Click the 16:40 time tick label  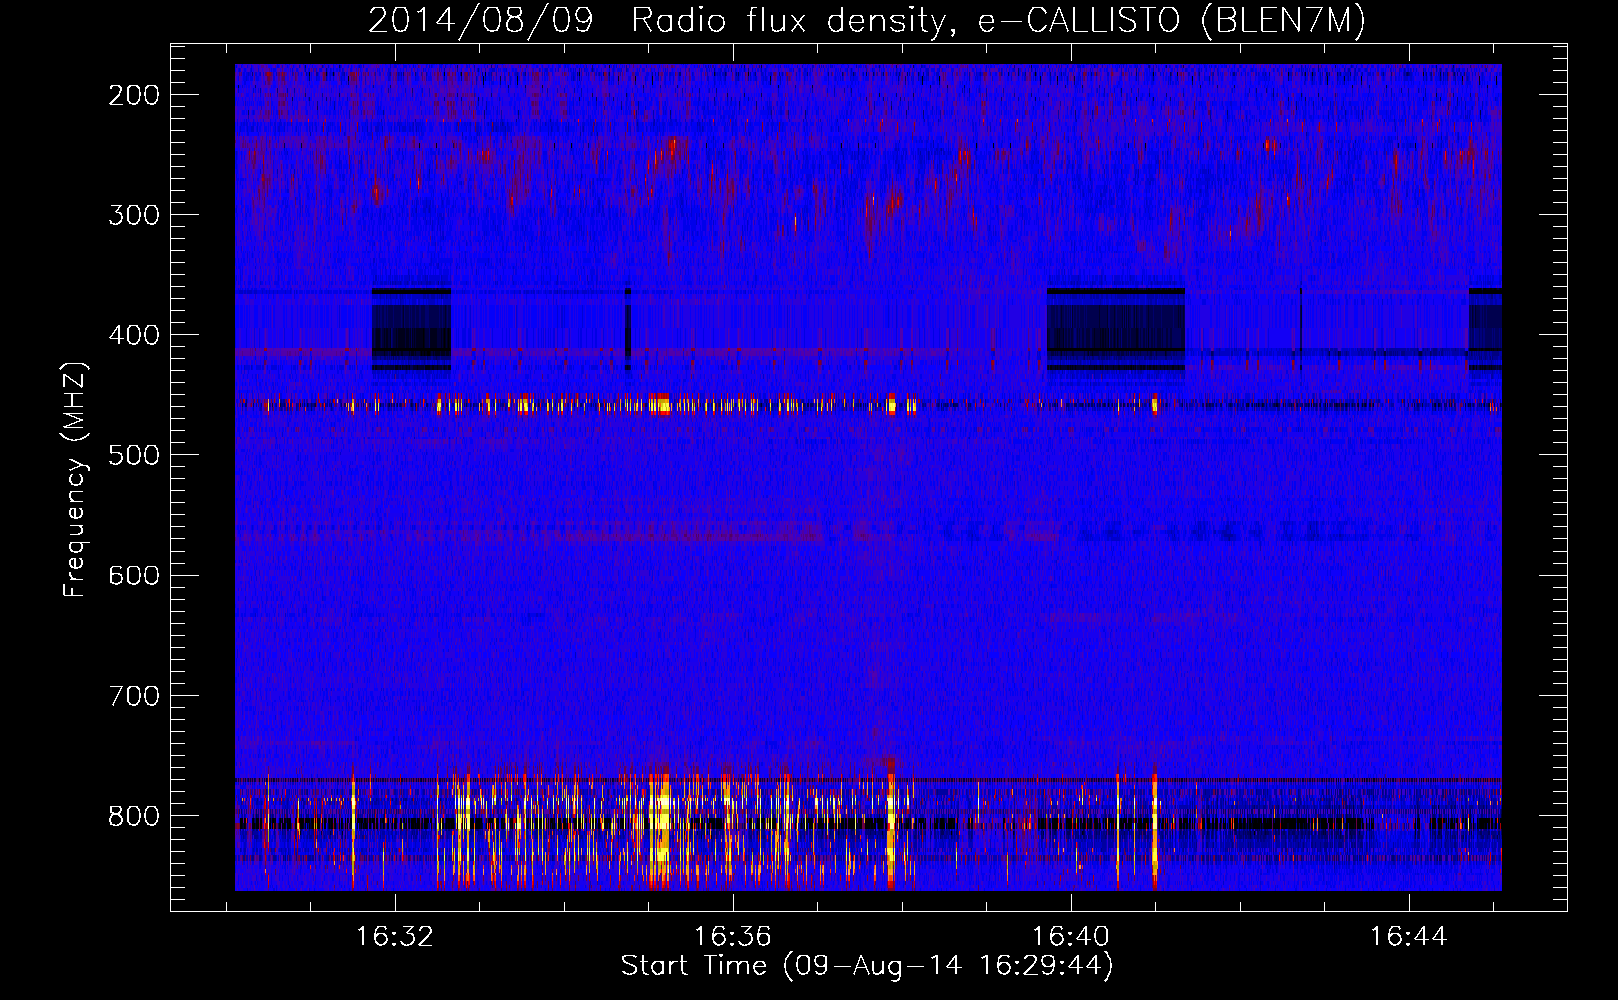pyautogui.click(x=1071, y=937)
